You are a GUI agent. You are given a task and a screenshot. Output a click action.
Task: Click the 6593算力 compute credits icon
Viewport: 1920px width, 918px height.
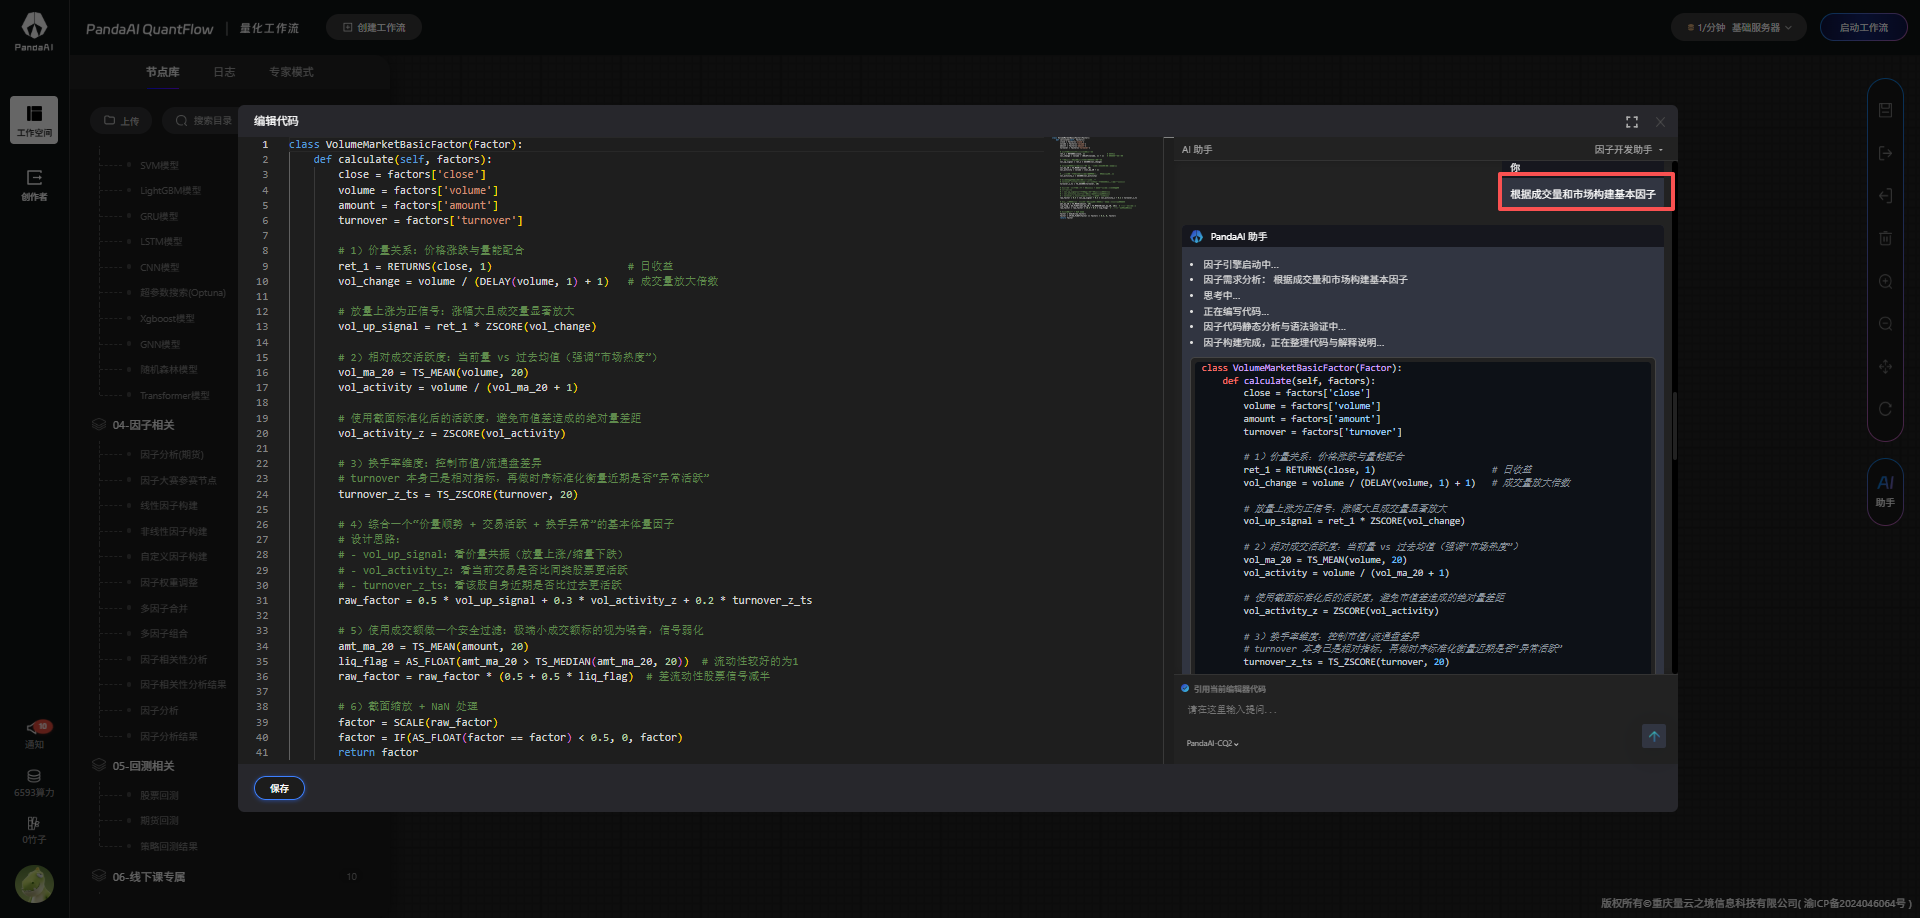click(34, 783)
